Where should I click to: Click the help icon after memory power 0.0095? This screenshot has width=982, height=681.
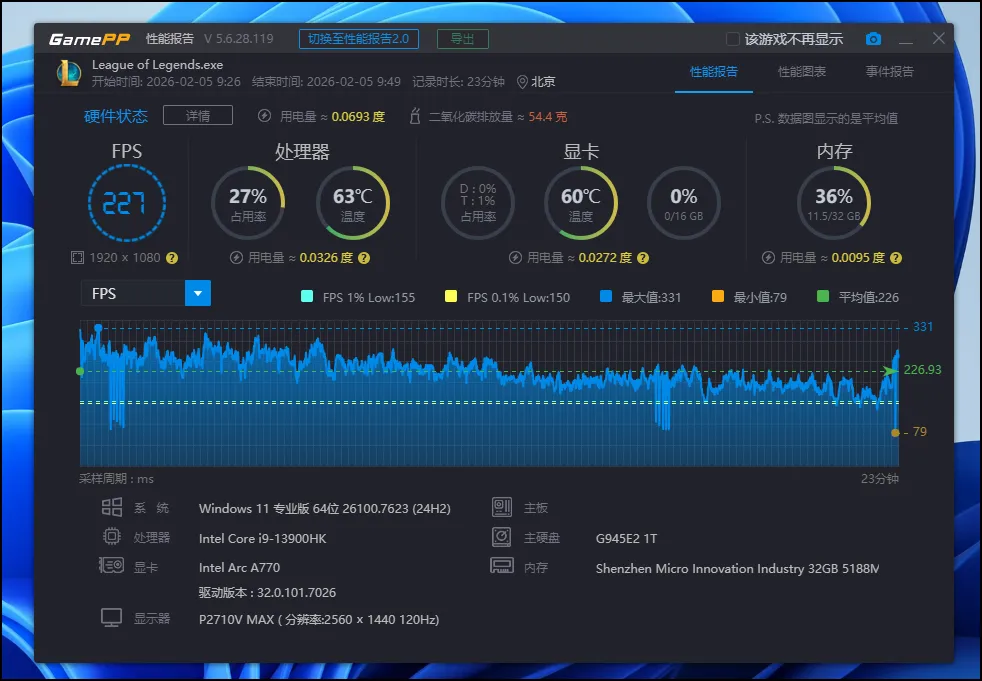click(x=896, y=257)
